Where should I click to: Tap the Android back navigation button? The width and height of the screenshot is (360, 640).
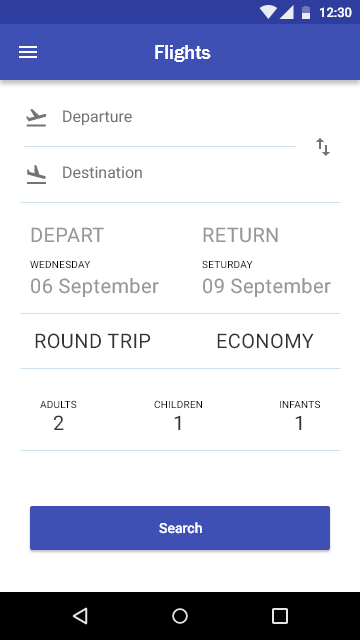click(x=80, y=616)
